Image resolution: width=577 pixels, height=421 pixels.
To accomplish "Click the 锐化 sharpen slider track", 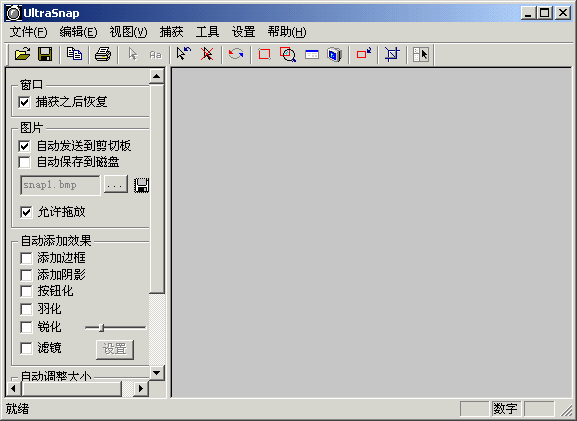I will point(115,327).
